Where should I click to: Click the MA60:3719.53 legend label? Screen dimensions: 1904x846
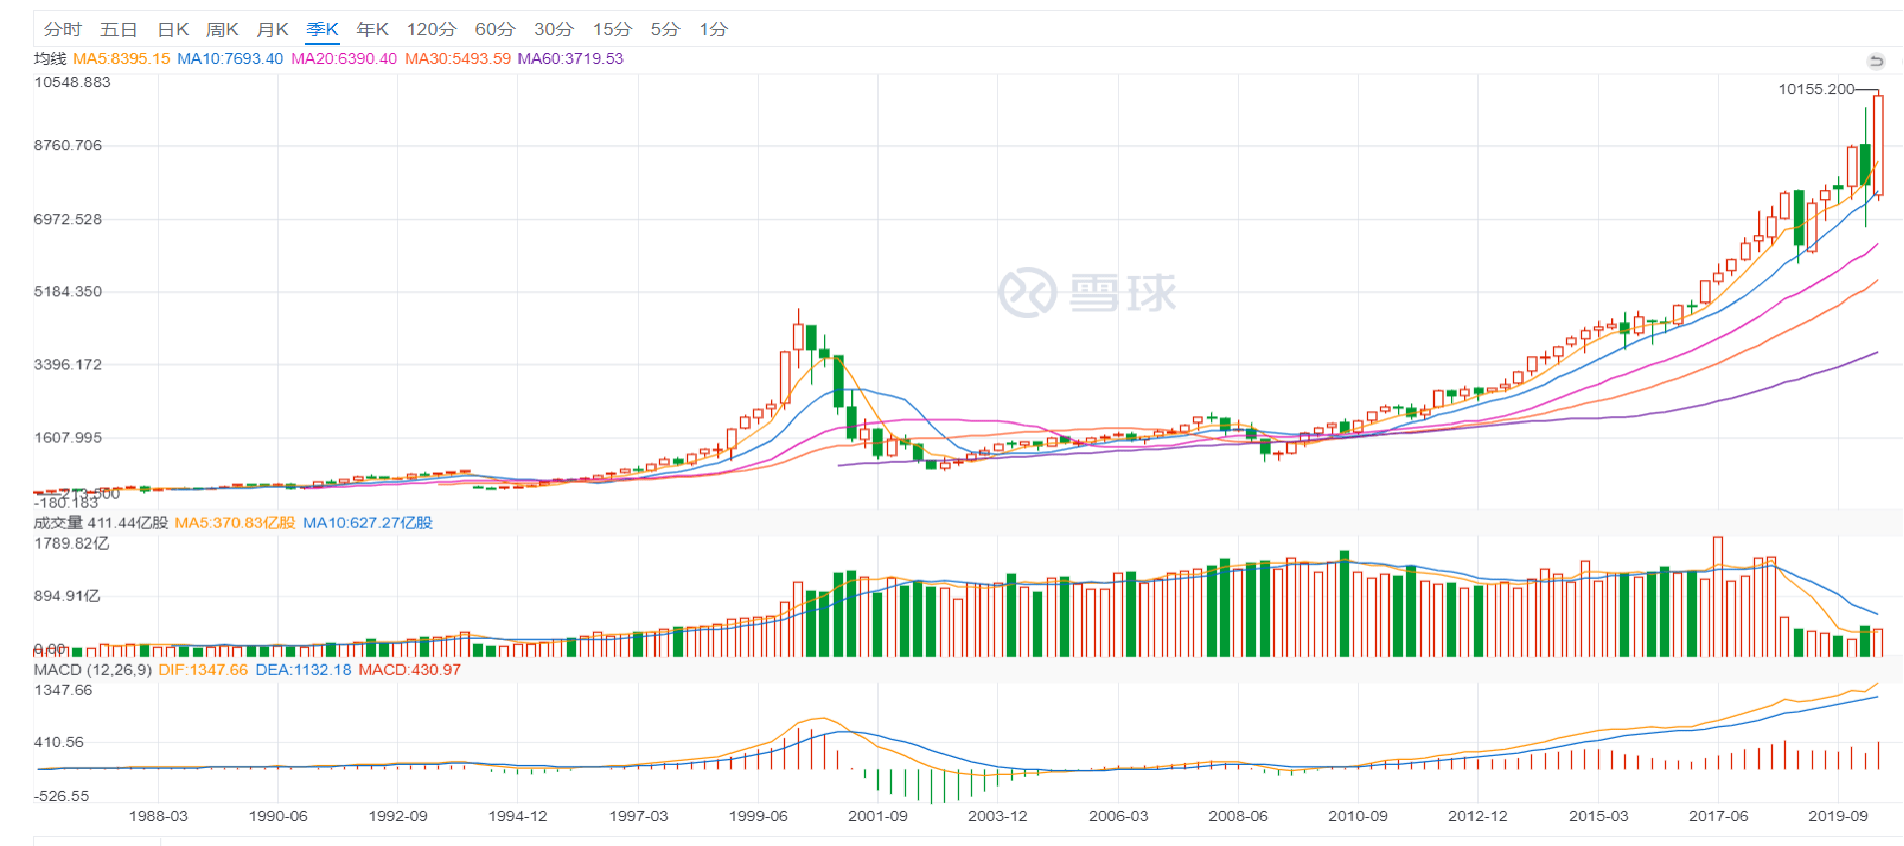tap(570, 59)
